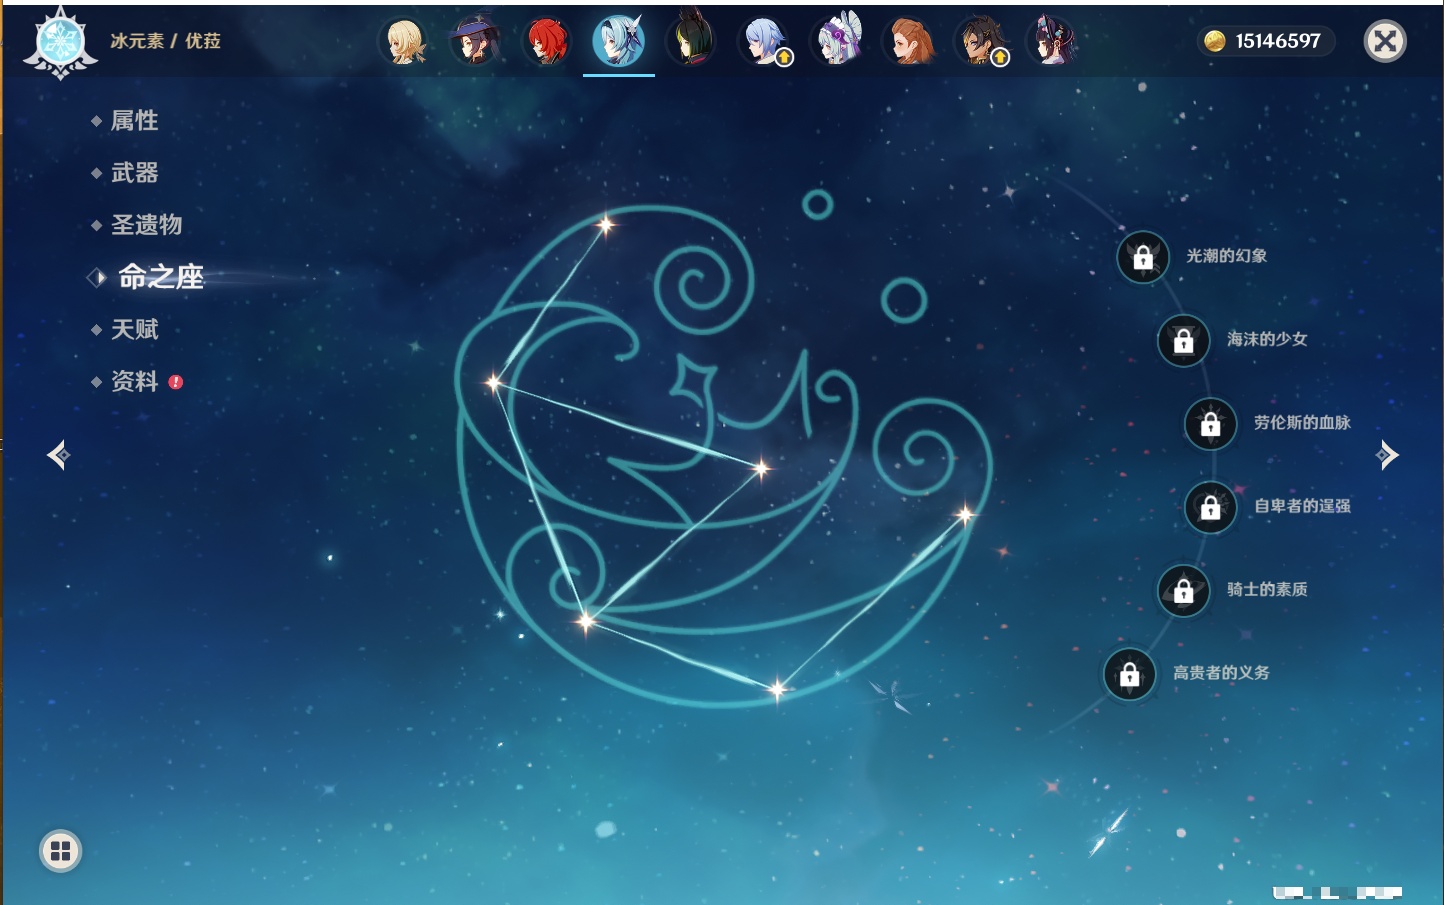Choose the white-haired portrait with purple headdress
1444x905 pixels.
(837, 41)
